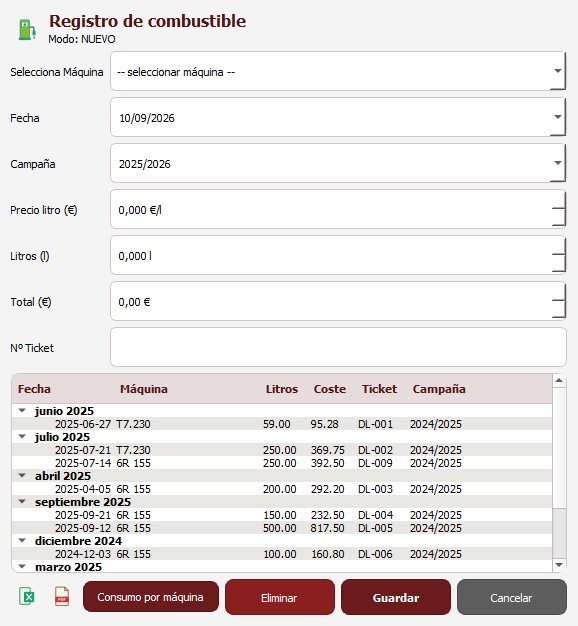Collapse the septiembre 2025 group
578x626 pixels.
point(22,501)
